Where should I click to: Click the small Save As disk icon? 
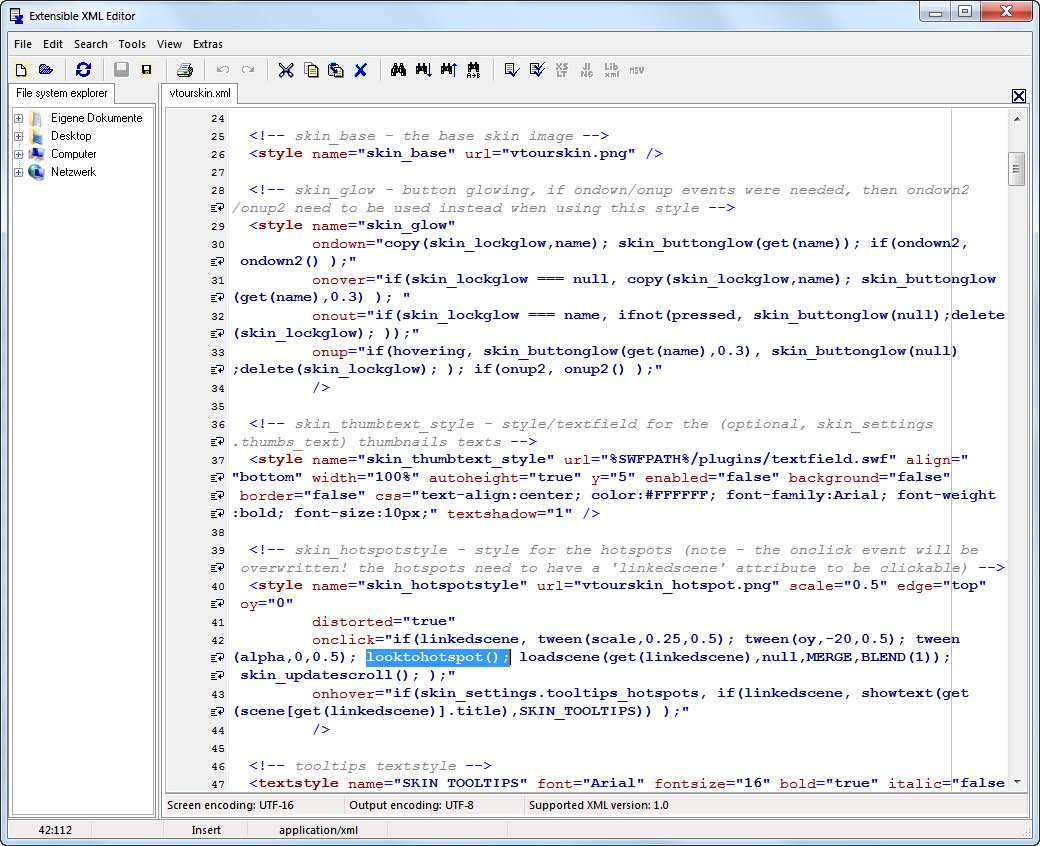pyautogui.click(x=147, y=70)
